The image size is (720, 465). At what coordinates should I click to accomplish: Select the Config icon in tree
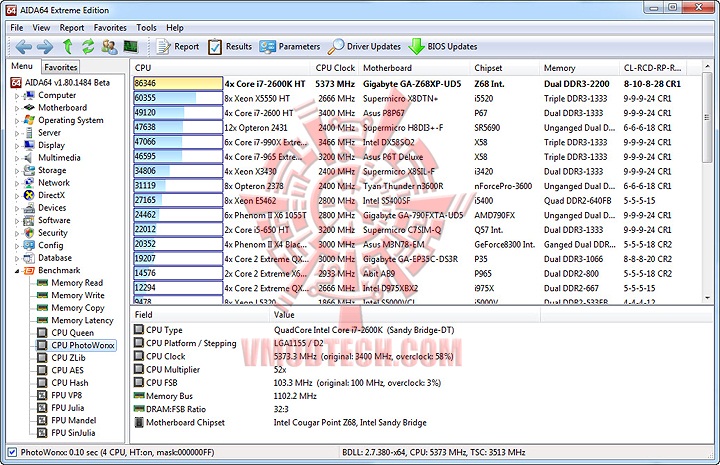point(29,245)
